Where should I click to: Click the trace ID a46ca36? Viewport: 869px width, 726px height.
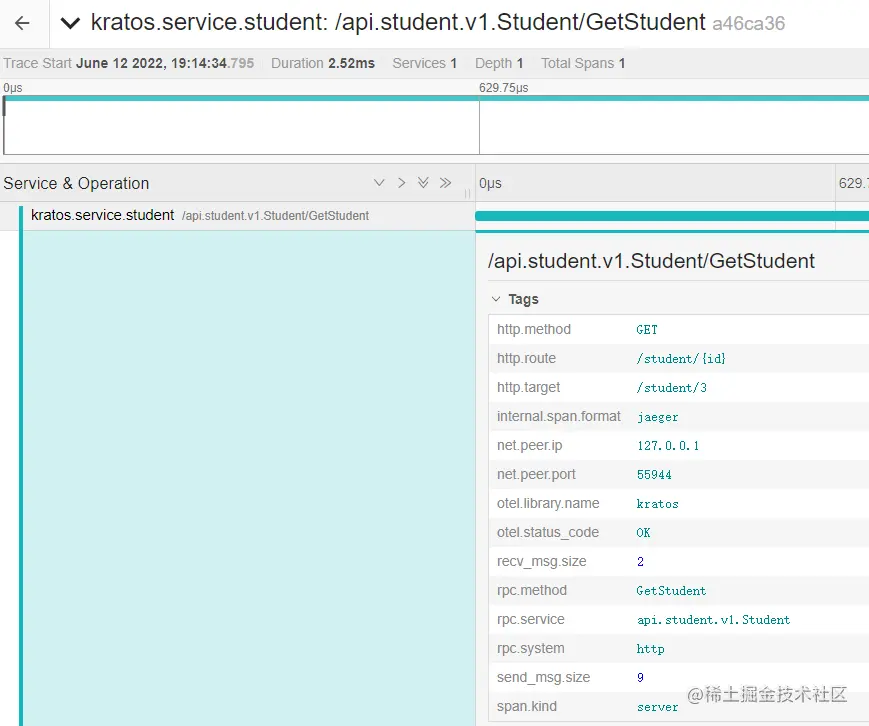tap(749, 24)
